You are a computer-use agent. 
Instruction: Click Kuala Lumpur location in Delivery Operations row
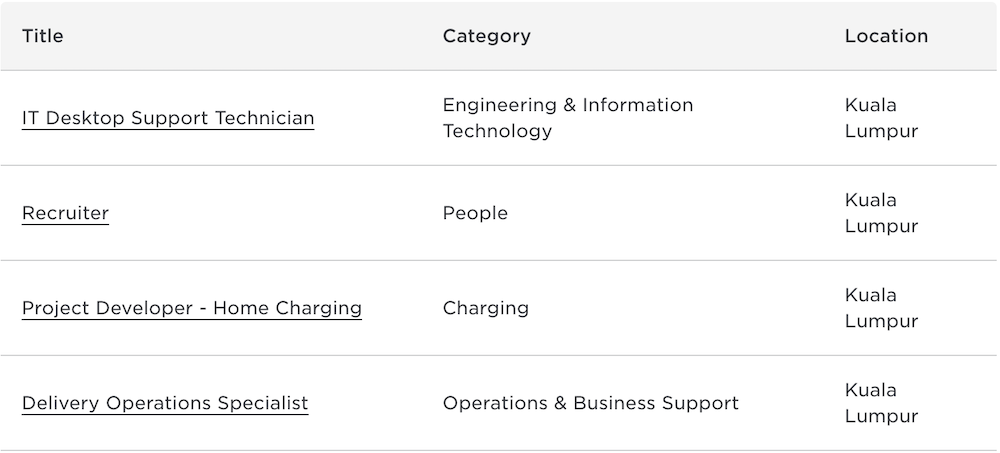click(881, 403)
